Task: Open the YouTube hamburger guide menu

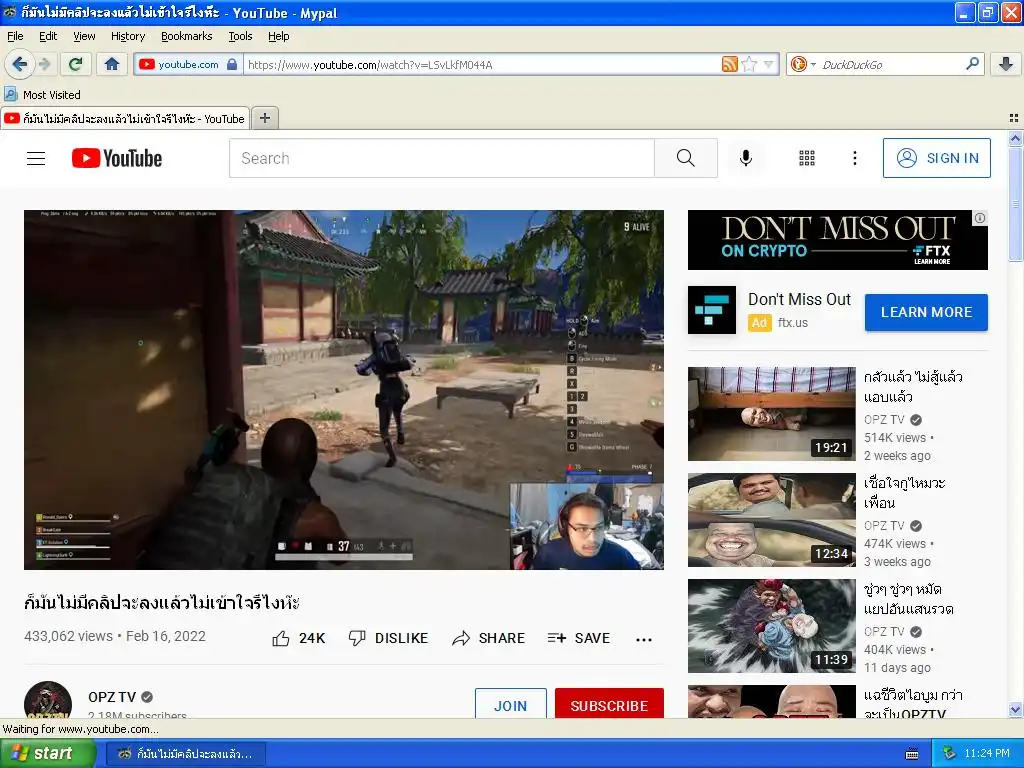Action: [x=36, y=158]
